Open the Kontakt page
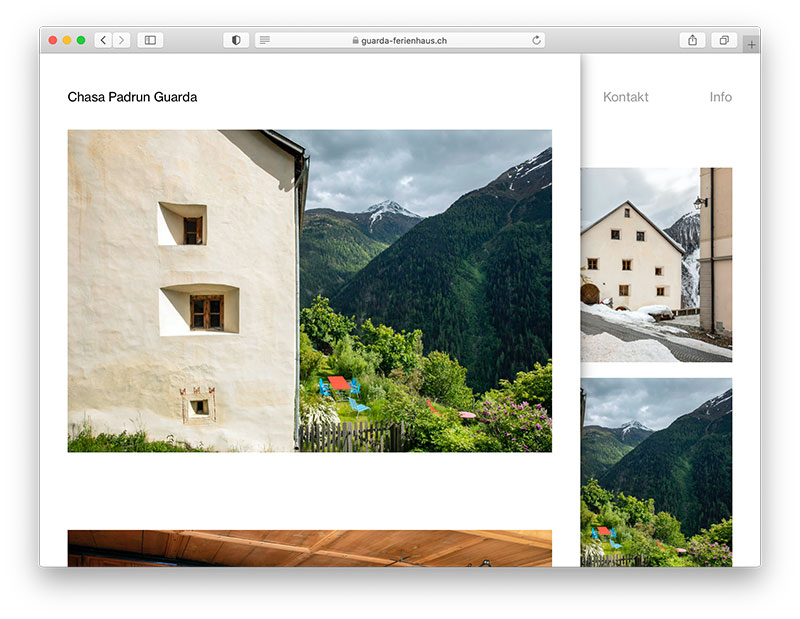Screen dimensions: 800x619 [x=625, y=97]
